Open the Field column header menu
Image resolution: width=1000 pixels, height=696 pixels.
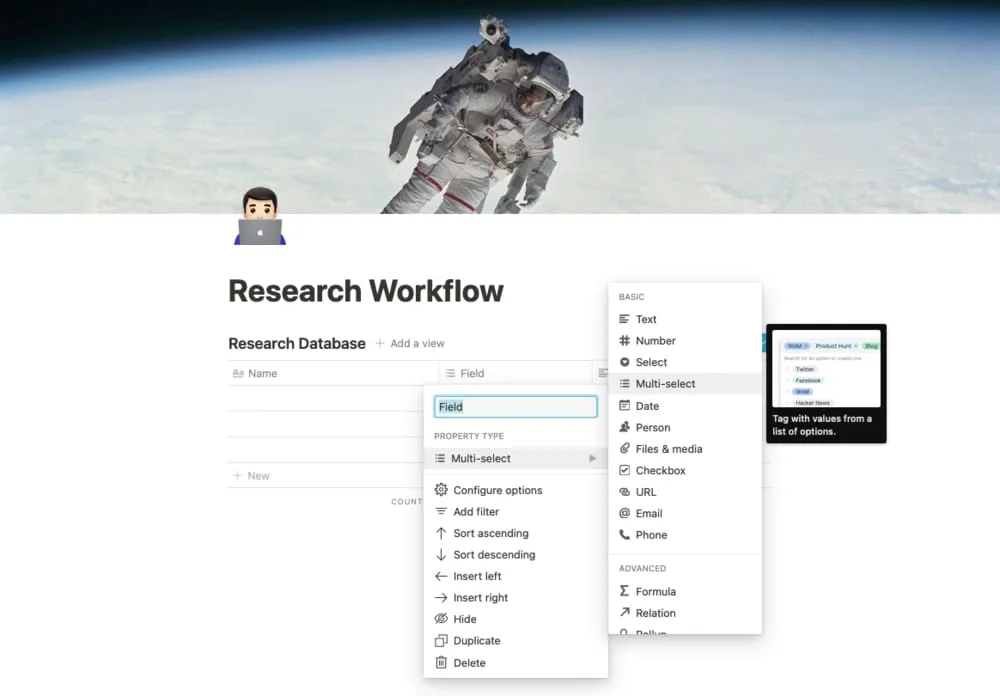(515, 373)
